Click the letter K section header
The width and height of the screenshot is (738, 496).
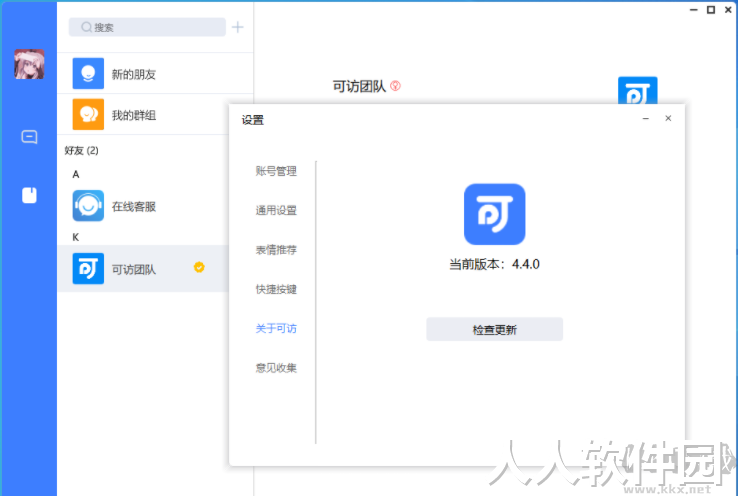[76, 237]
